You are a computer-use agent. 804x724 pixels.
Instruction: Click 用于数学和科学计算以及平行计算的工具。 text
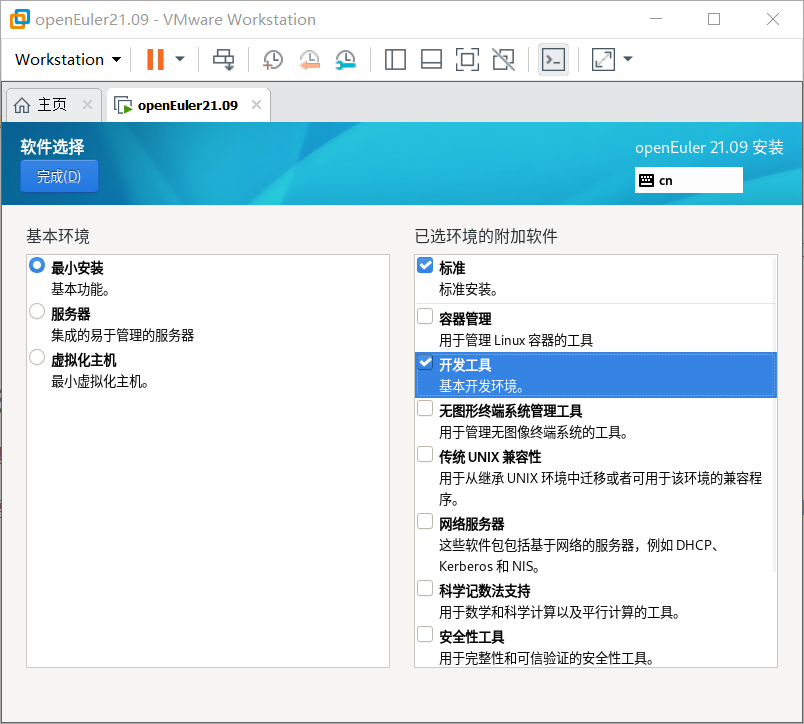coord(560,612)
